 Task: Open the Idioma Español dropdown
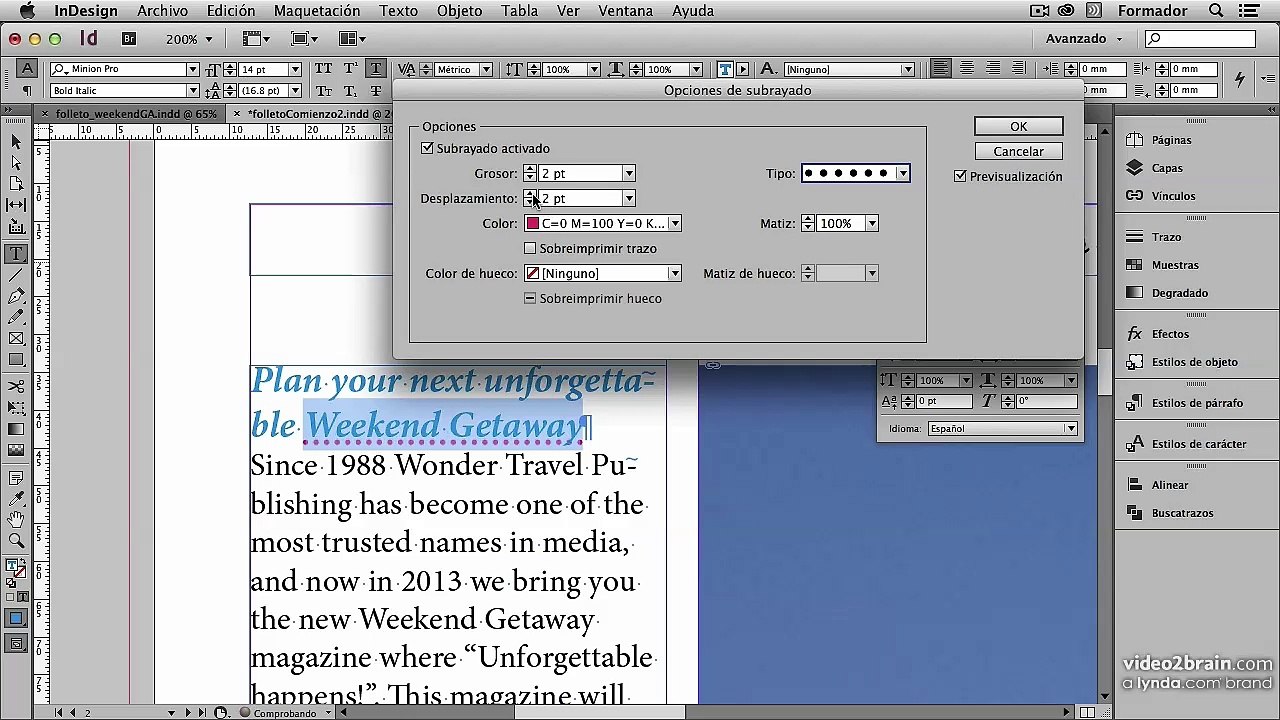point(1002,428)
